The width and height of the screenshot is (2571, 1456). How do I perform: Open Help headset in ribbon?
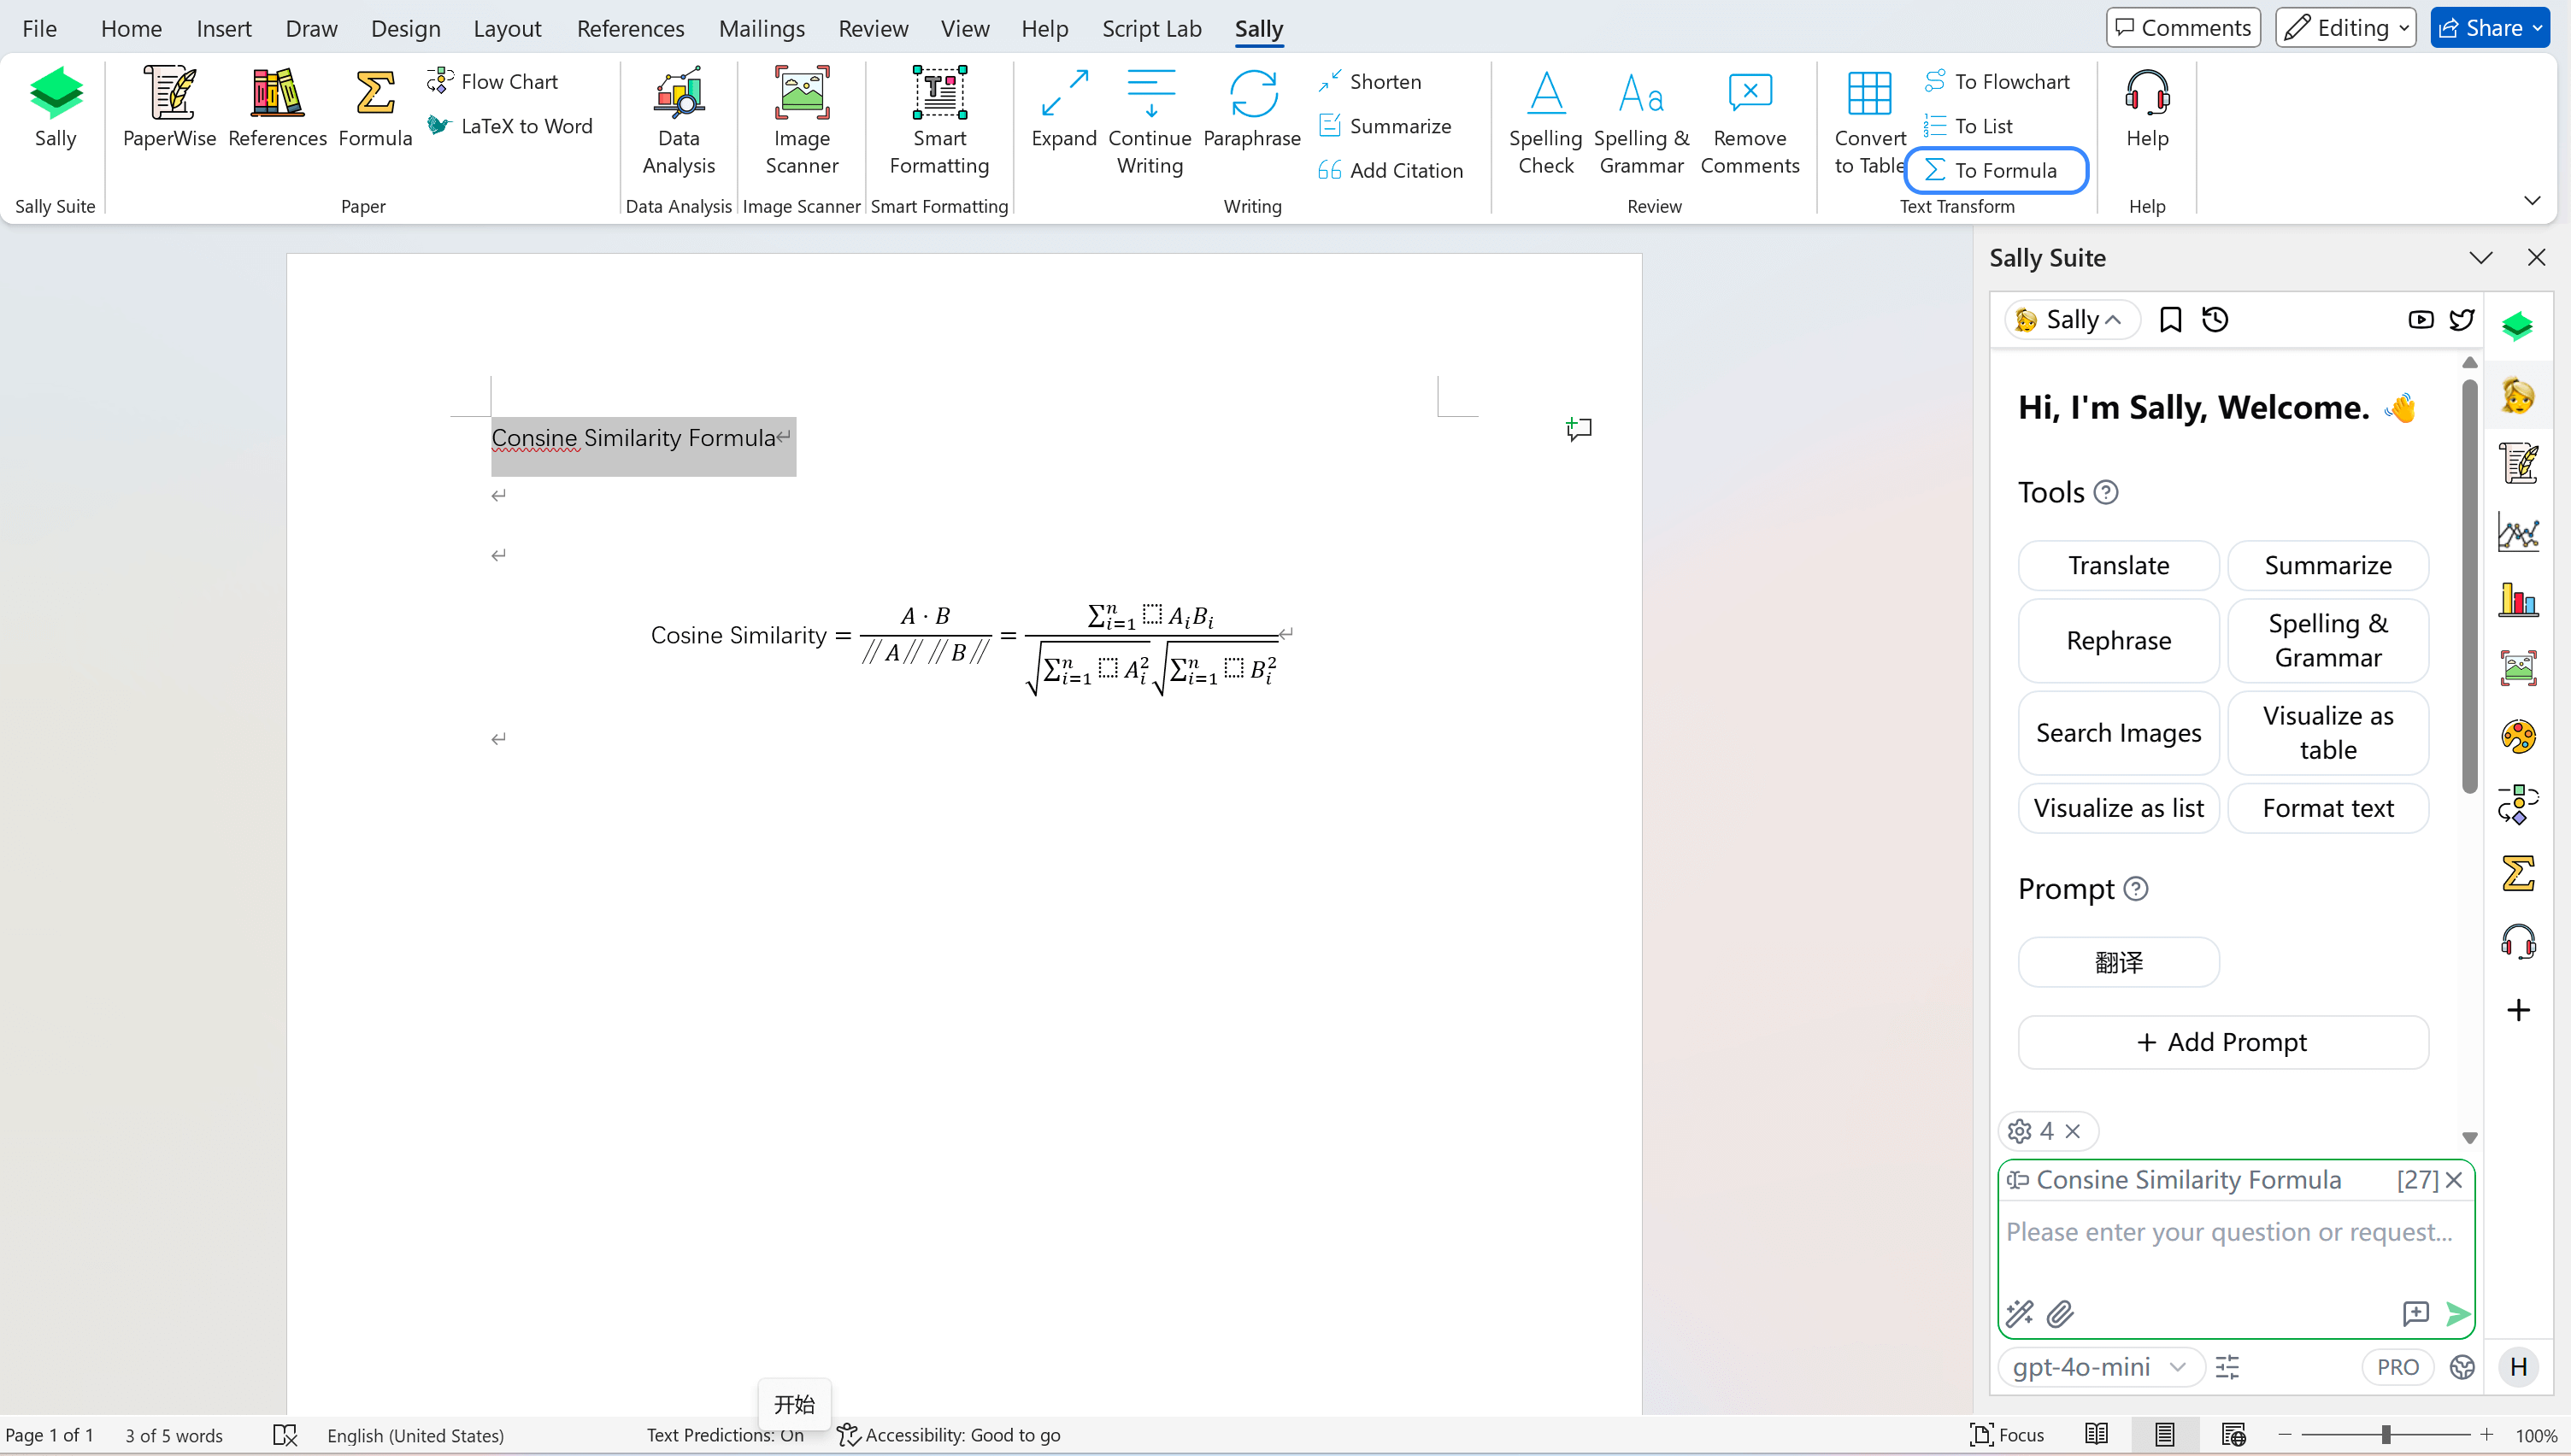(2146, 108)
